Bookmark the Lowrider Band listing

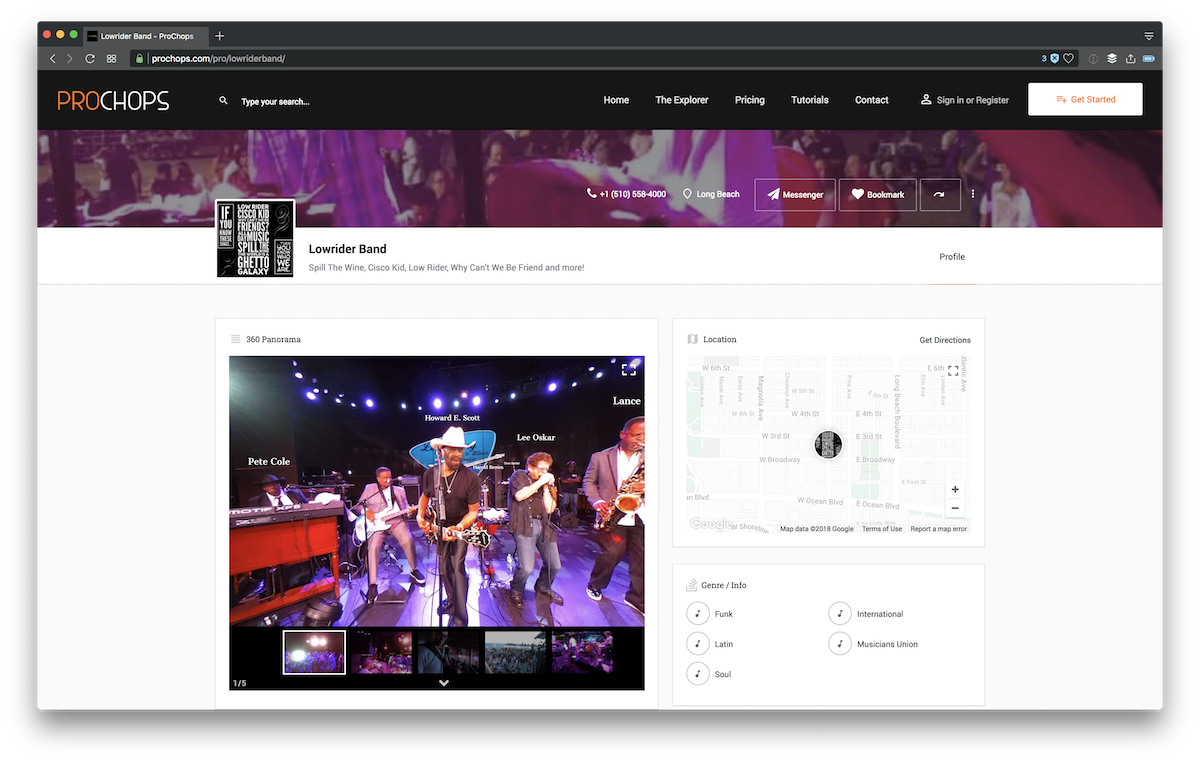[x=878, y=195]
